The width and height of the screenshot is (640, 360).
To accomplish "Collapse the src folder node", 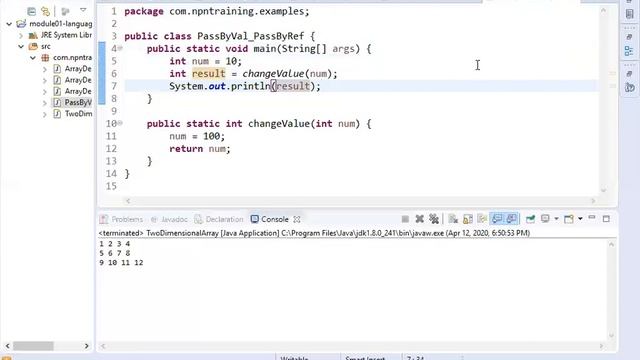I will (x=21, y=47).
